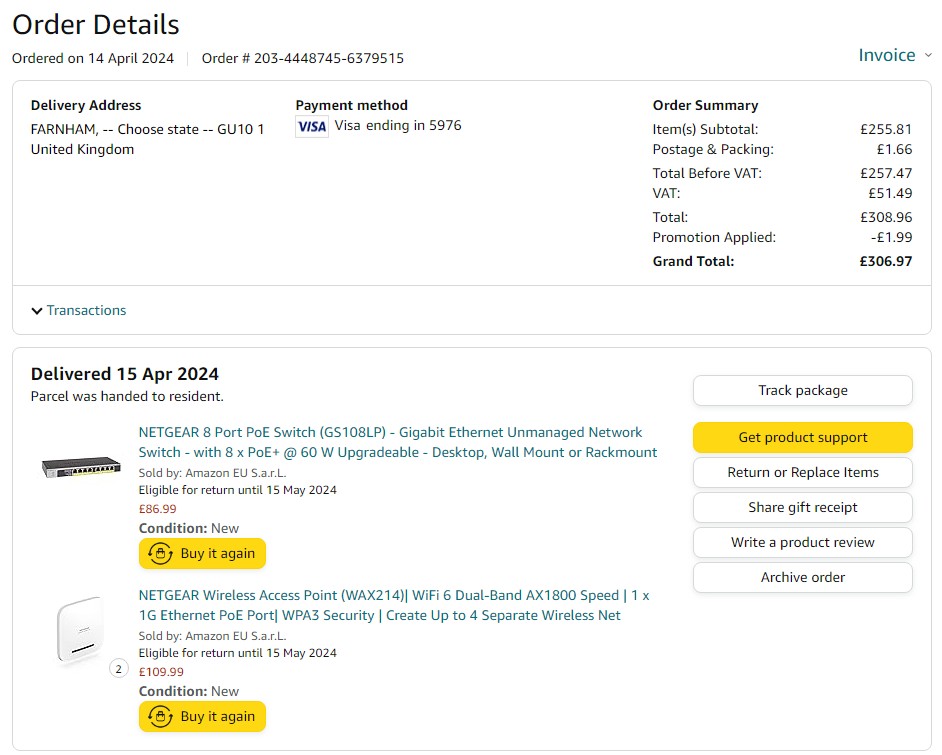
Task: Click Write a product review
Action: pyautogui.click(x=803, y=542)
